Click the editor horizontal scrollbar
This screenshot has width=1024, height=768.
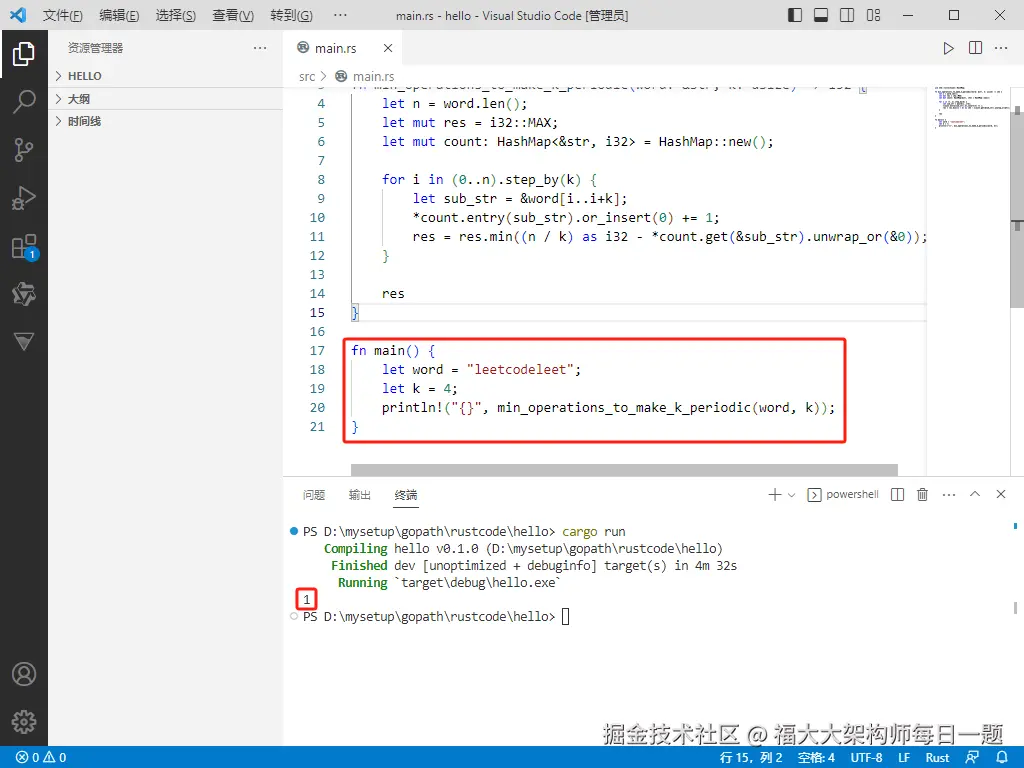[x=624, y=470]
